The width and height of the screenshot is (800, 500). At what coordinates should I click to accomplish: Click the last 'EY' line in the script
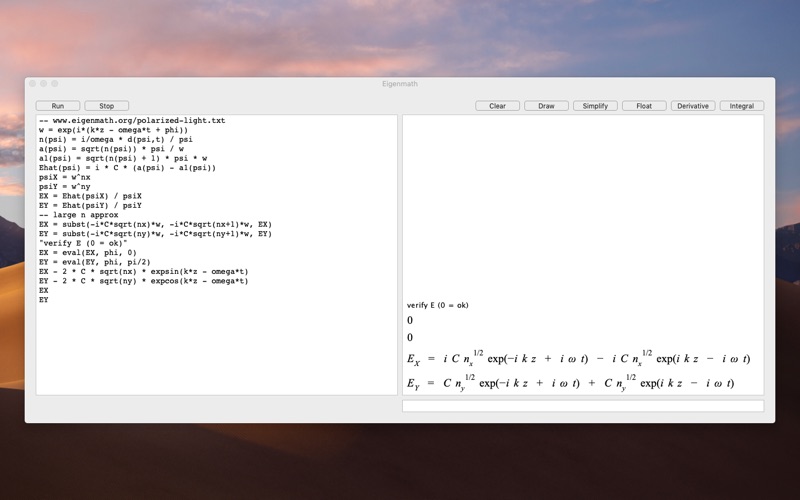(44, 300)
